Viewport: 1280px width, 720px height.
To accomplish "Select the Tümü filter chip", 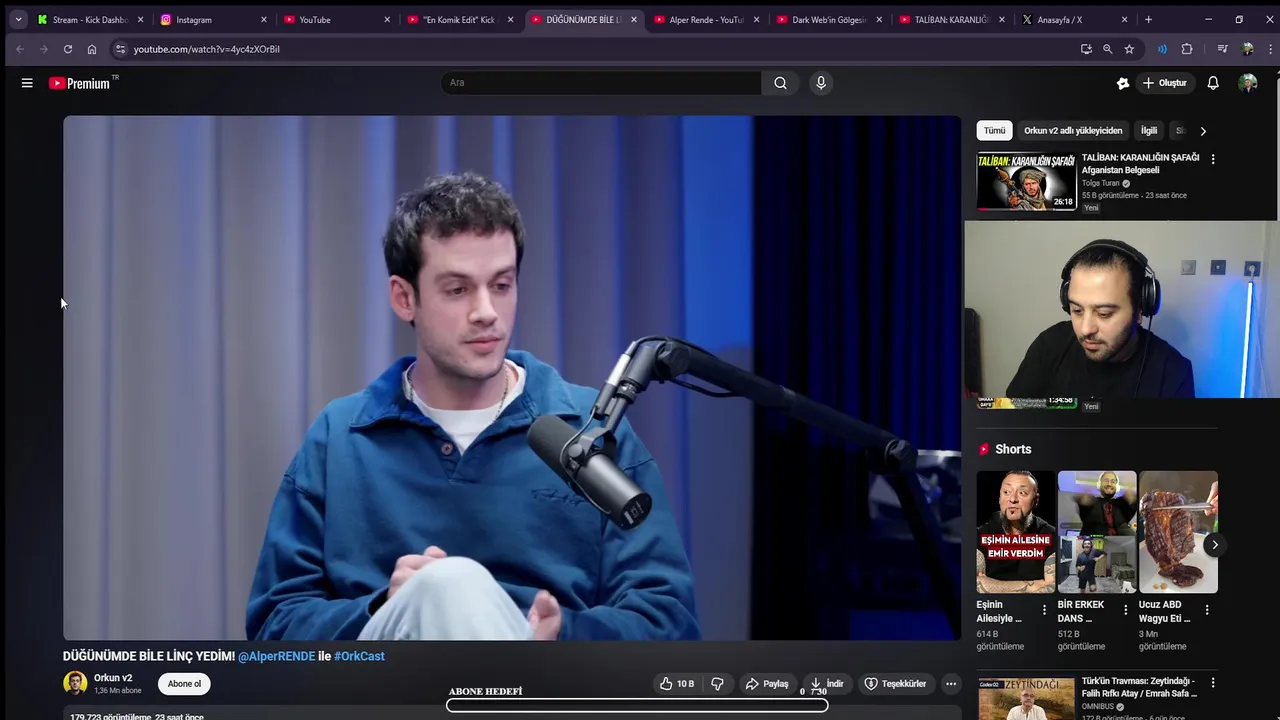I will (994, 130).
